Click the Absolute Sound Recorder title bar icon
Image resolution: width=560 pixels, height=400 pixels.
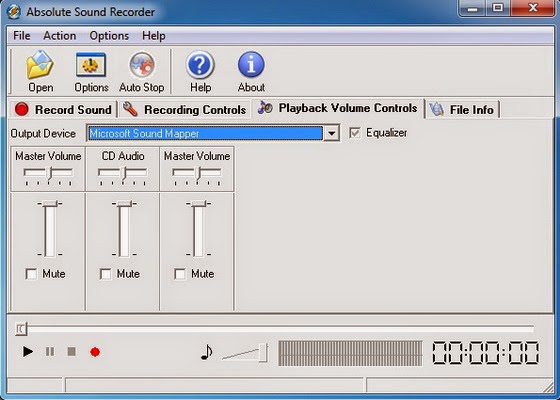(x=14, y=12)
